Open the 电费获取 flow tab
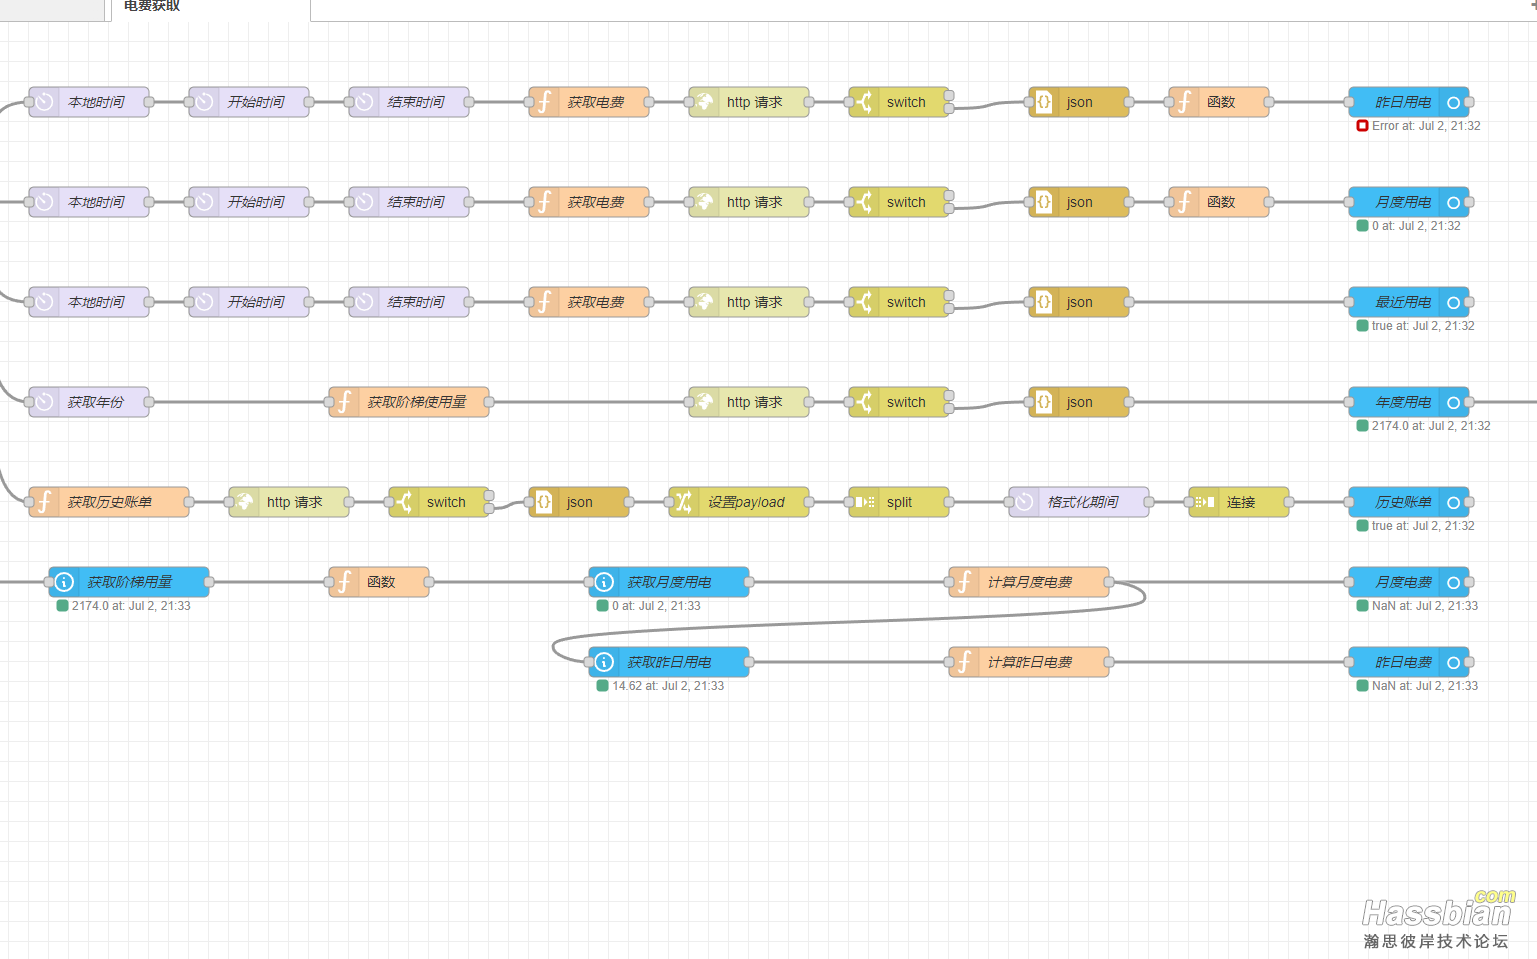The width and height of the screenshot is (1537, 959). click(x=209, y=8)
